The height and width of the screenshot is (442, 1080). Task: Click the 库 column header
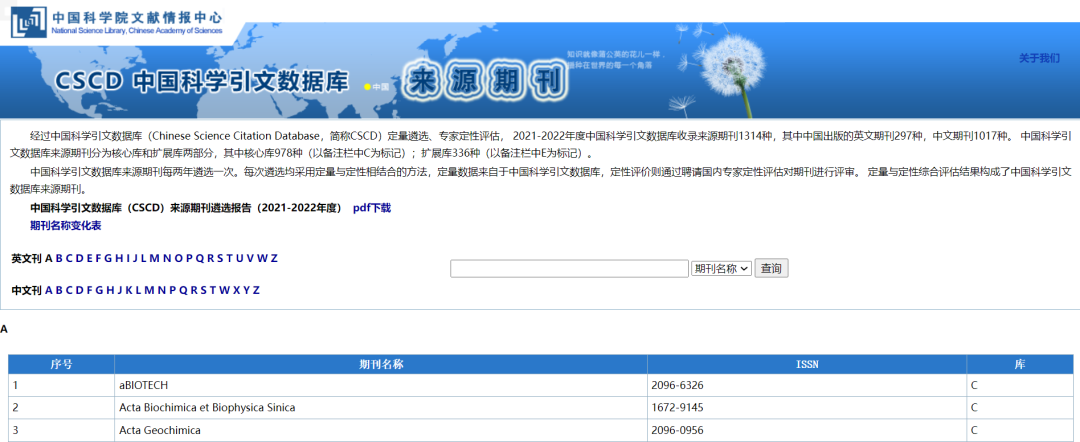coord(1020,364)
